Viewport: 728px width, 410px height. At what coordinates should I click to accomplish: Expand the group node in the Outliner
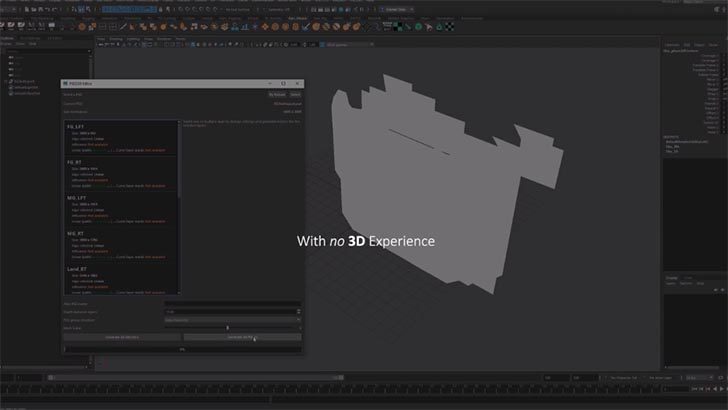click(x=4, y=80)
